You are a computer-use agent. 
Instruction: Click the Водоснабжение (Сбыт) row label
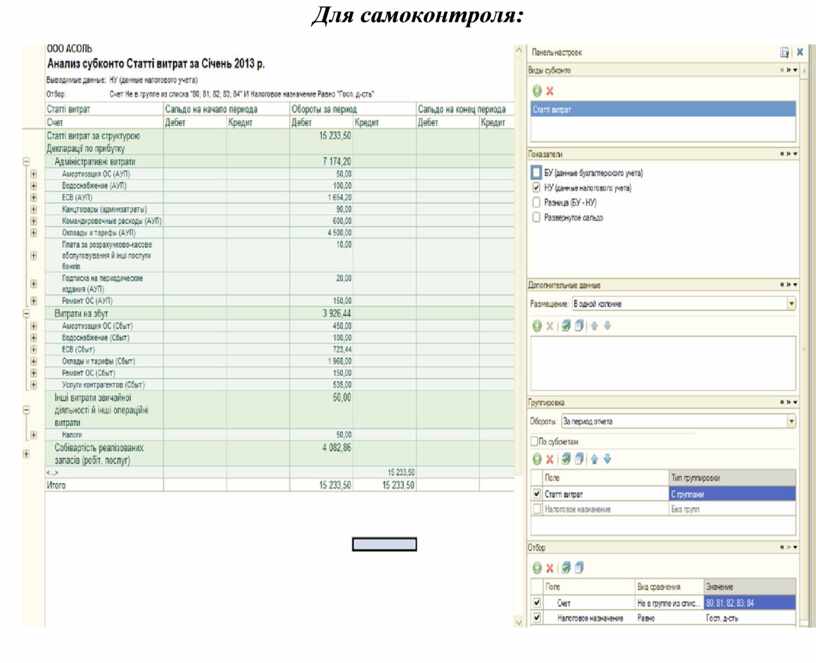95,338
